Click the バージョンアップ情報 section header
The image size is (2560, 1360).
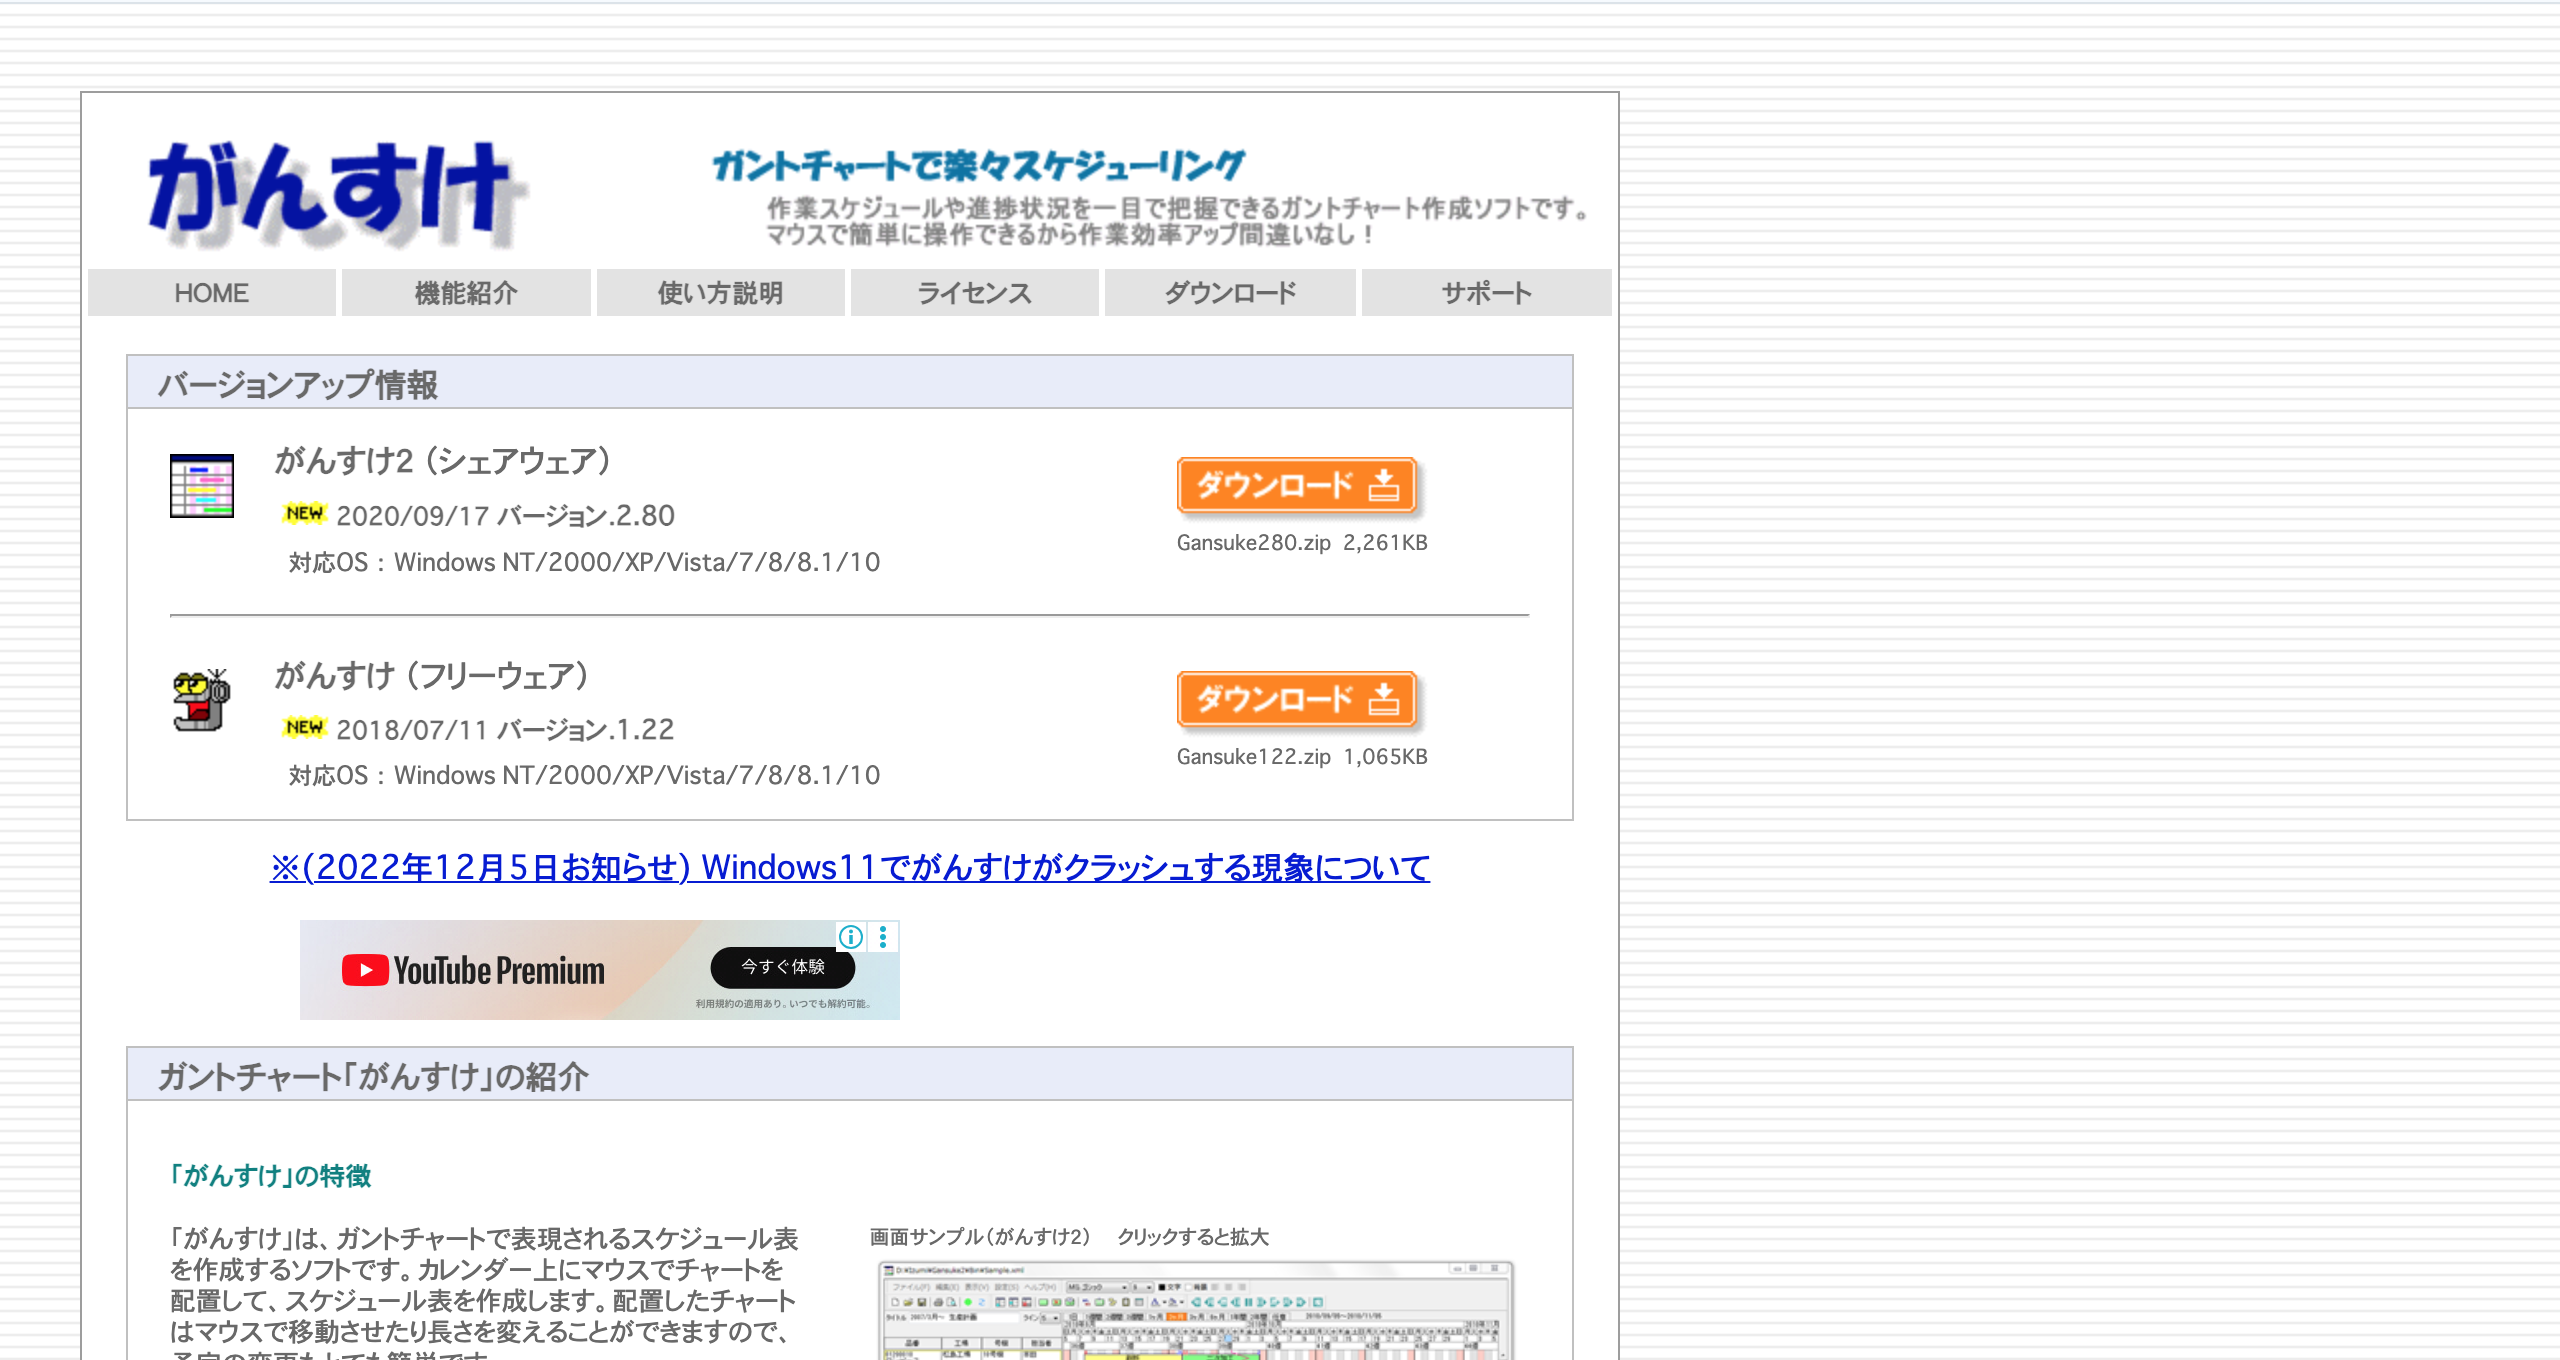coord(850,382)
